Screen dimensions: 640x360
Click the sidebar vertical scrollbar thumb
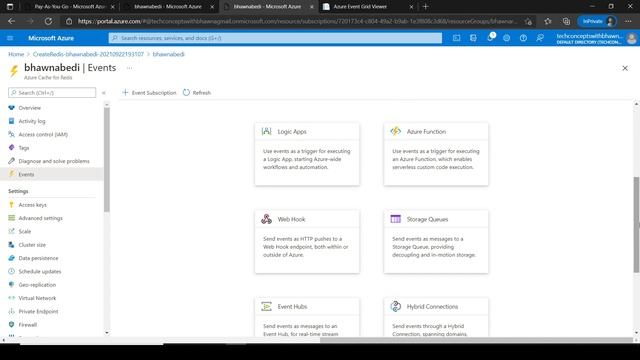pos(107,159)
